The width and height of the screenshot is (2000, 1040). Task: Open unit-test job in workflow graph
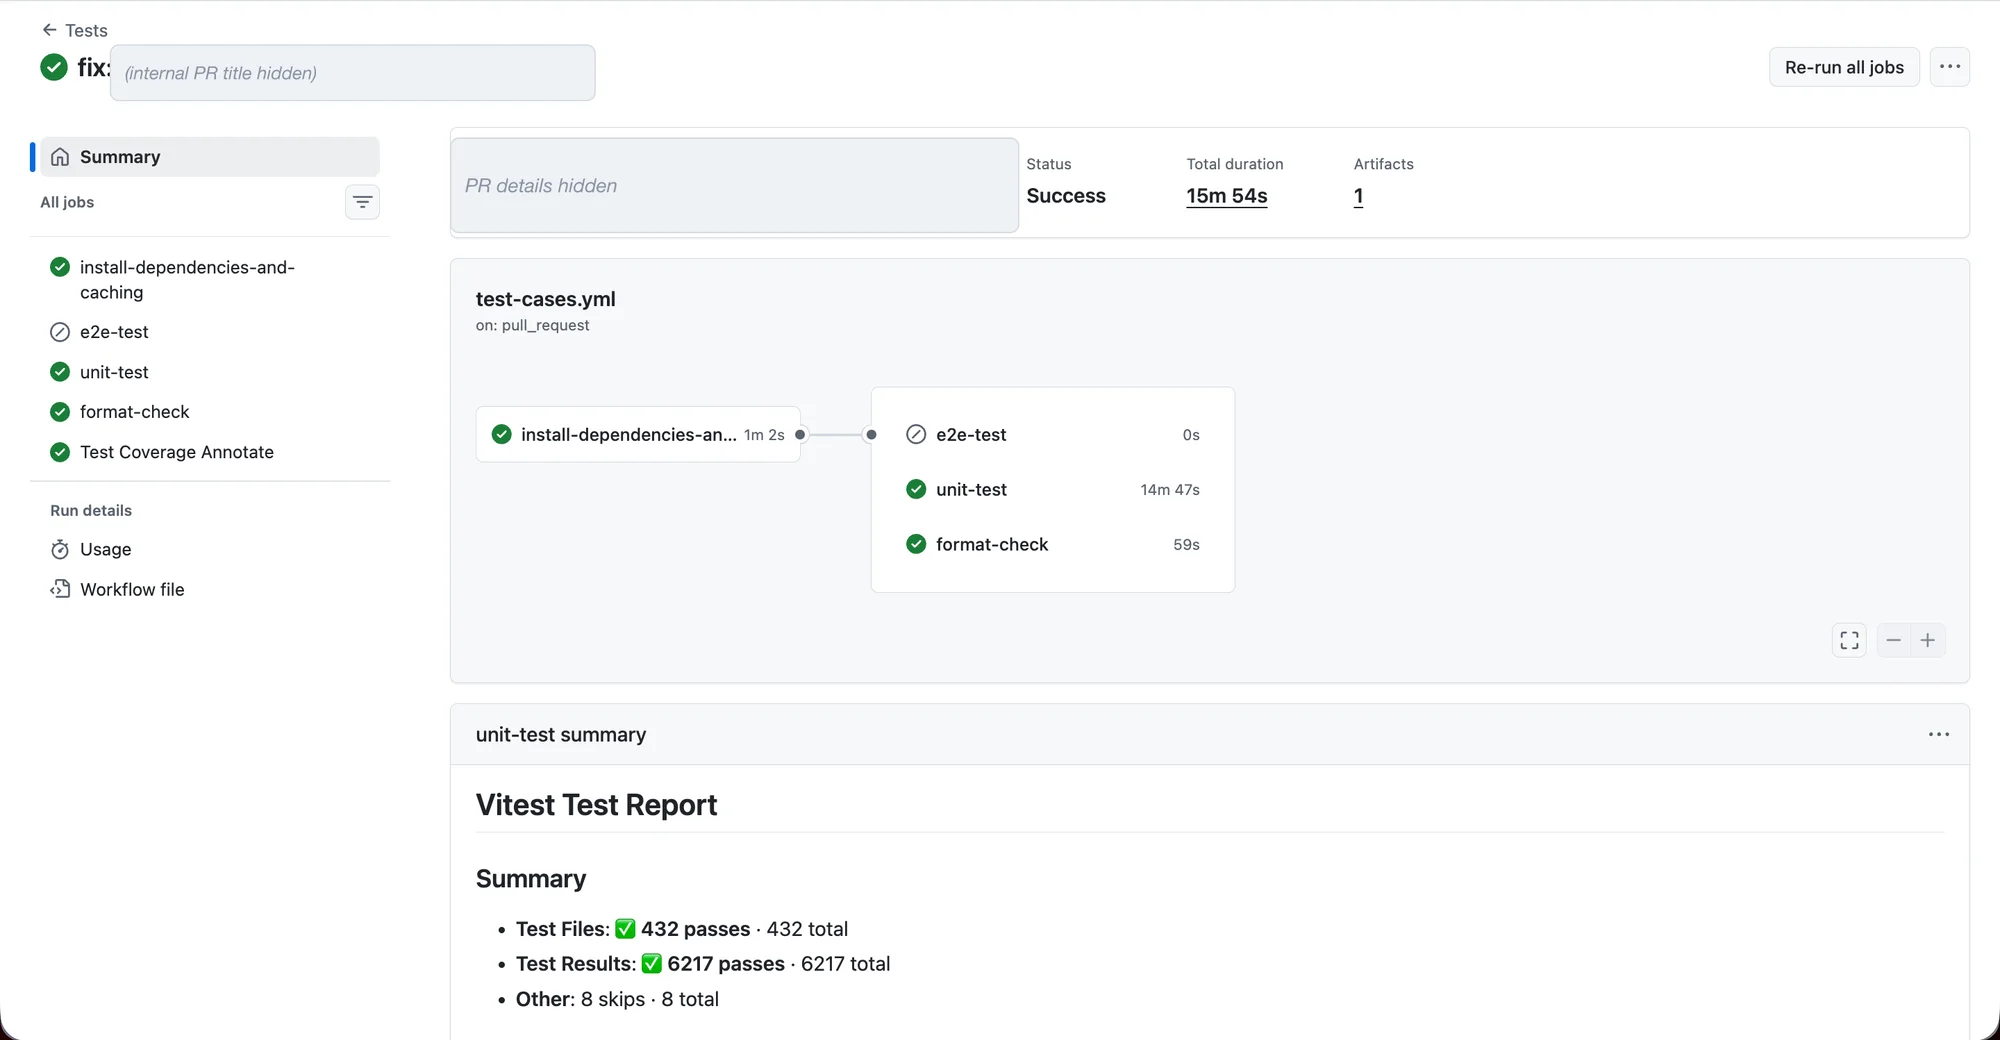pyautogui.click(x=1052, y=489)
